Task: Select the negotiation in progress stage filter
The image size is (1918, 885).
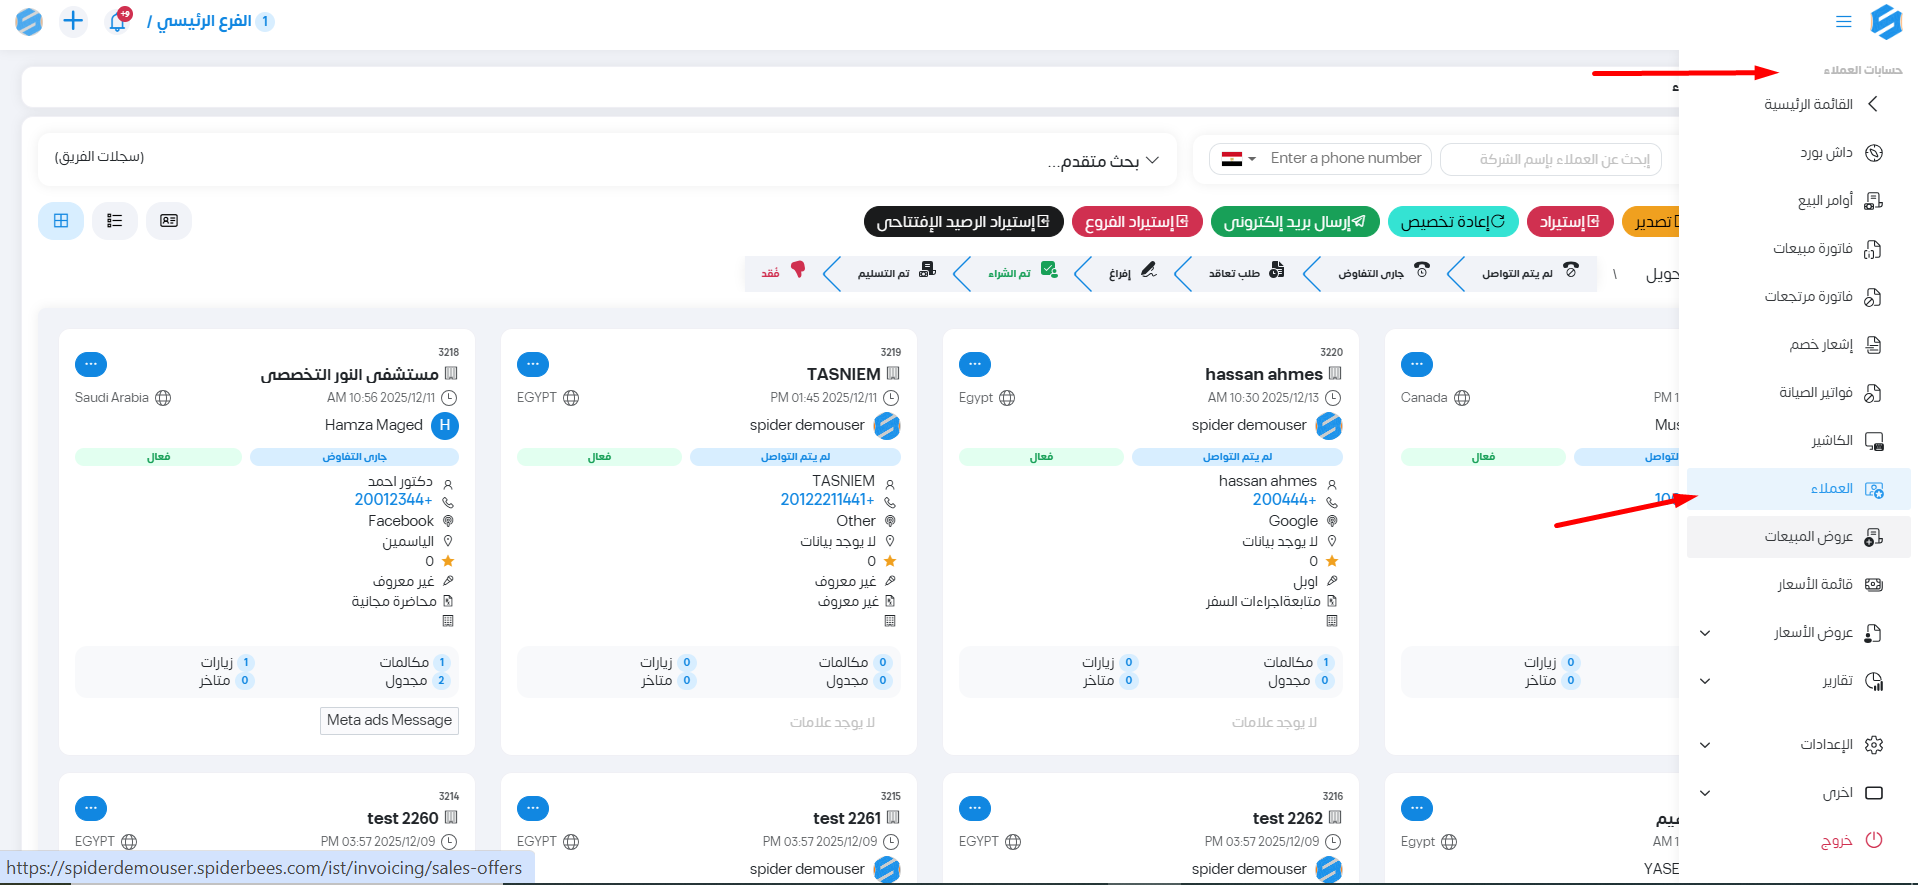Action: point(1382,273)
